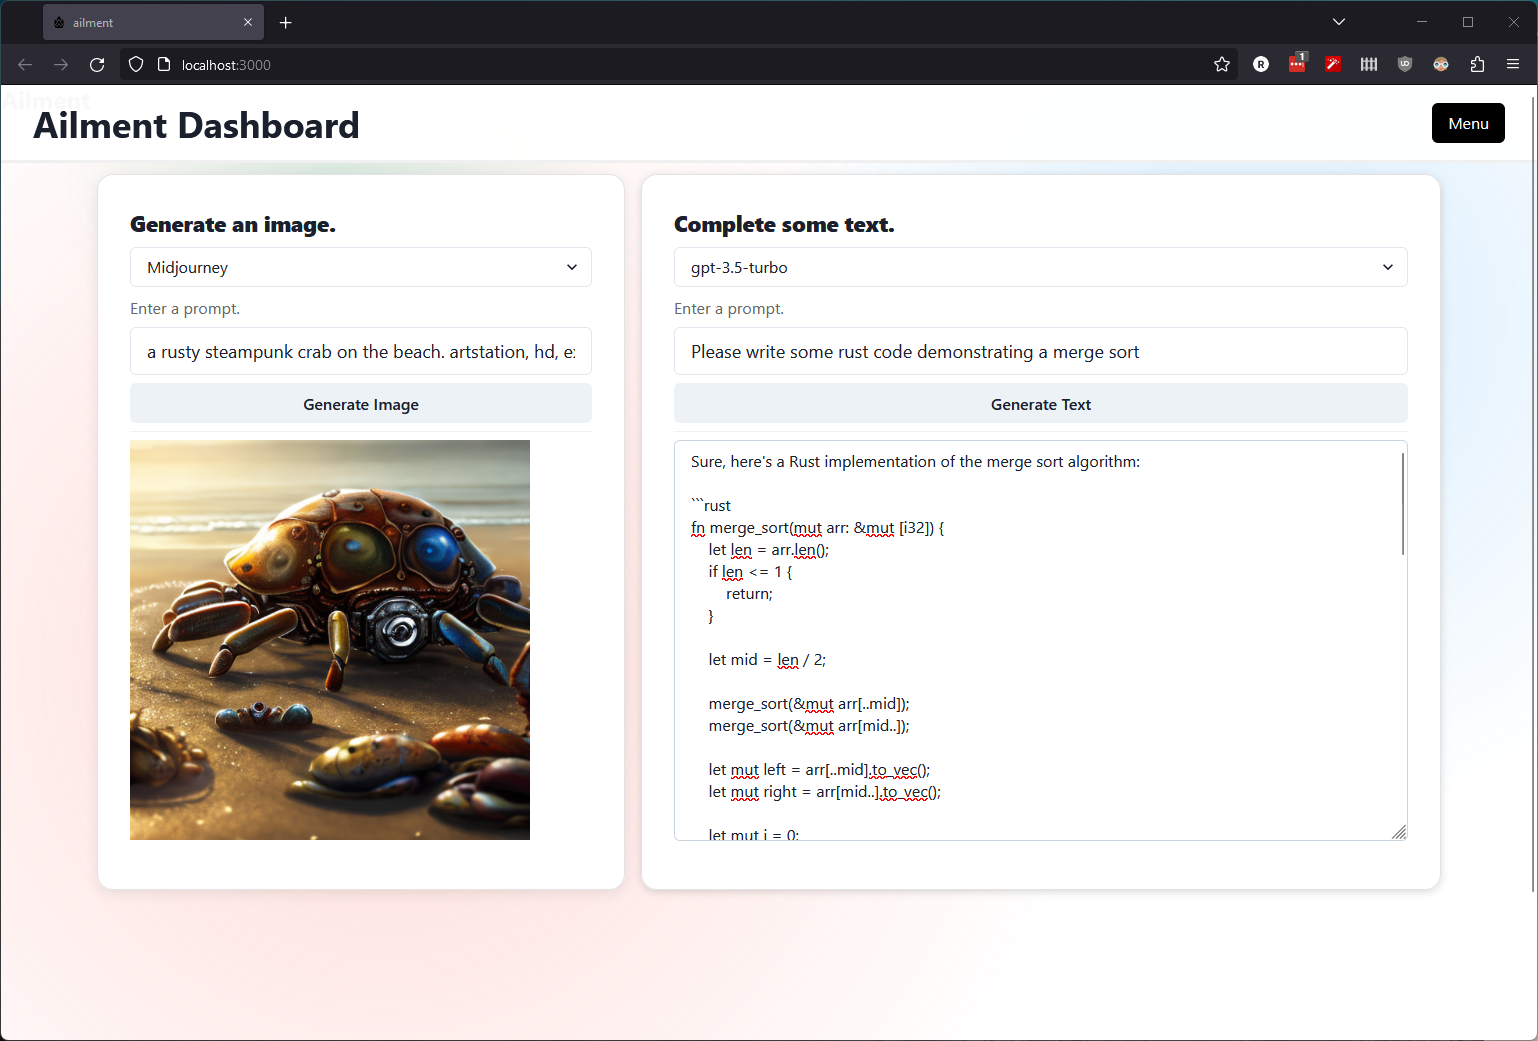The image size is (1538, 1041).
Task: Click the merge sort text prompt field
Action: pyautogui.click(x=1041, y=351)
